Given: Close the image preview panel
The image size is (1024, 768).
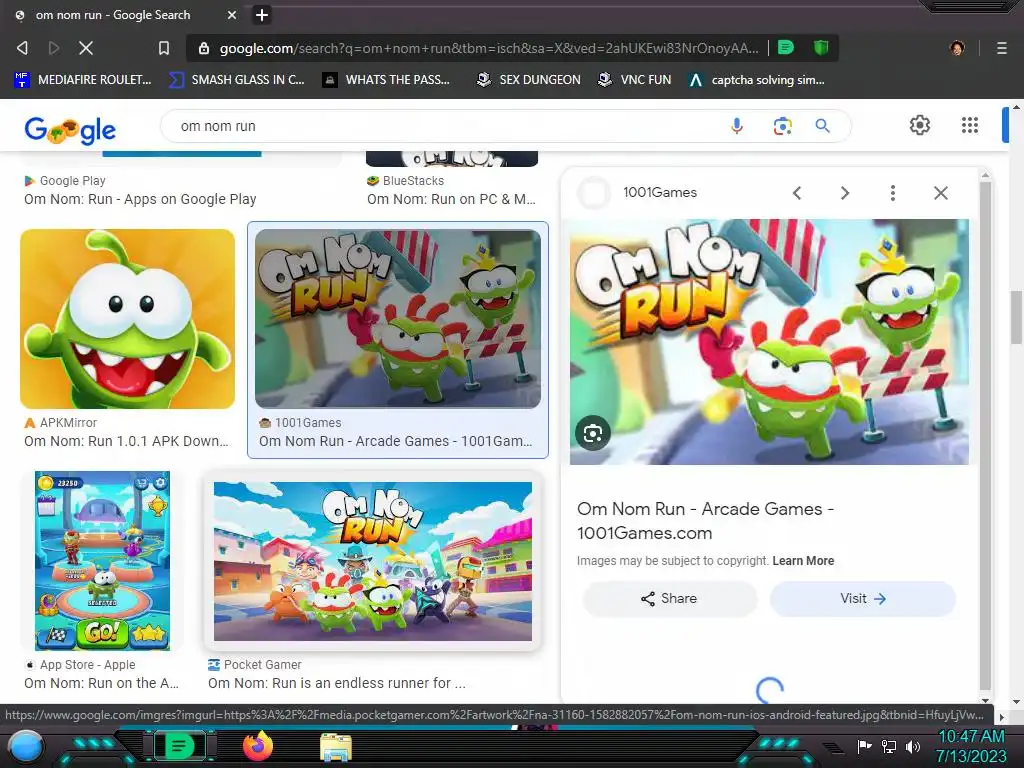Looking at the screenshot, I should [x=940, y=193].
